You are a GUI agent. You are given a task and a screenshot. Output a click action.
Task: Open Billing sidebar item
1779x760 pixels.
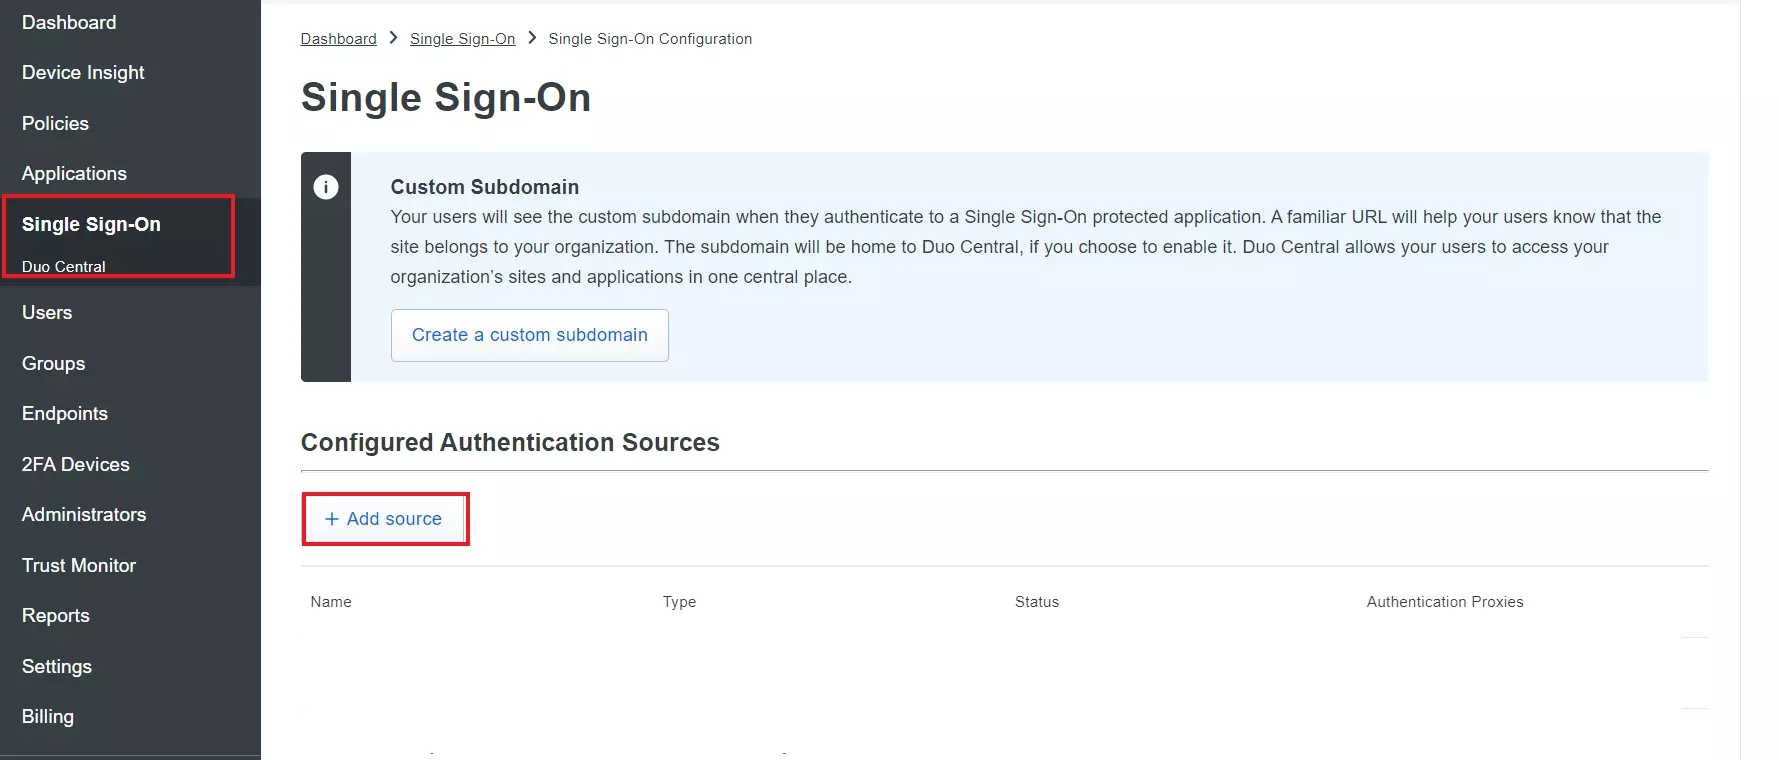pyautogui.click(x=48, y=717)
